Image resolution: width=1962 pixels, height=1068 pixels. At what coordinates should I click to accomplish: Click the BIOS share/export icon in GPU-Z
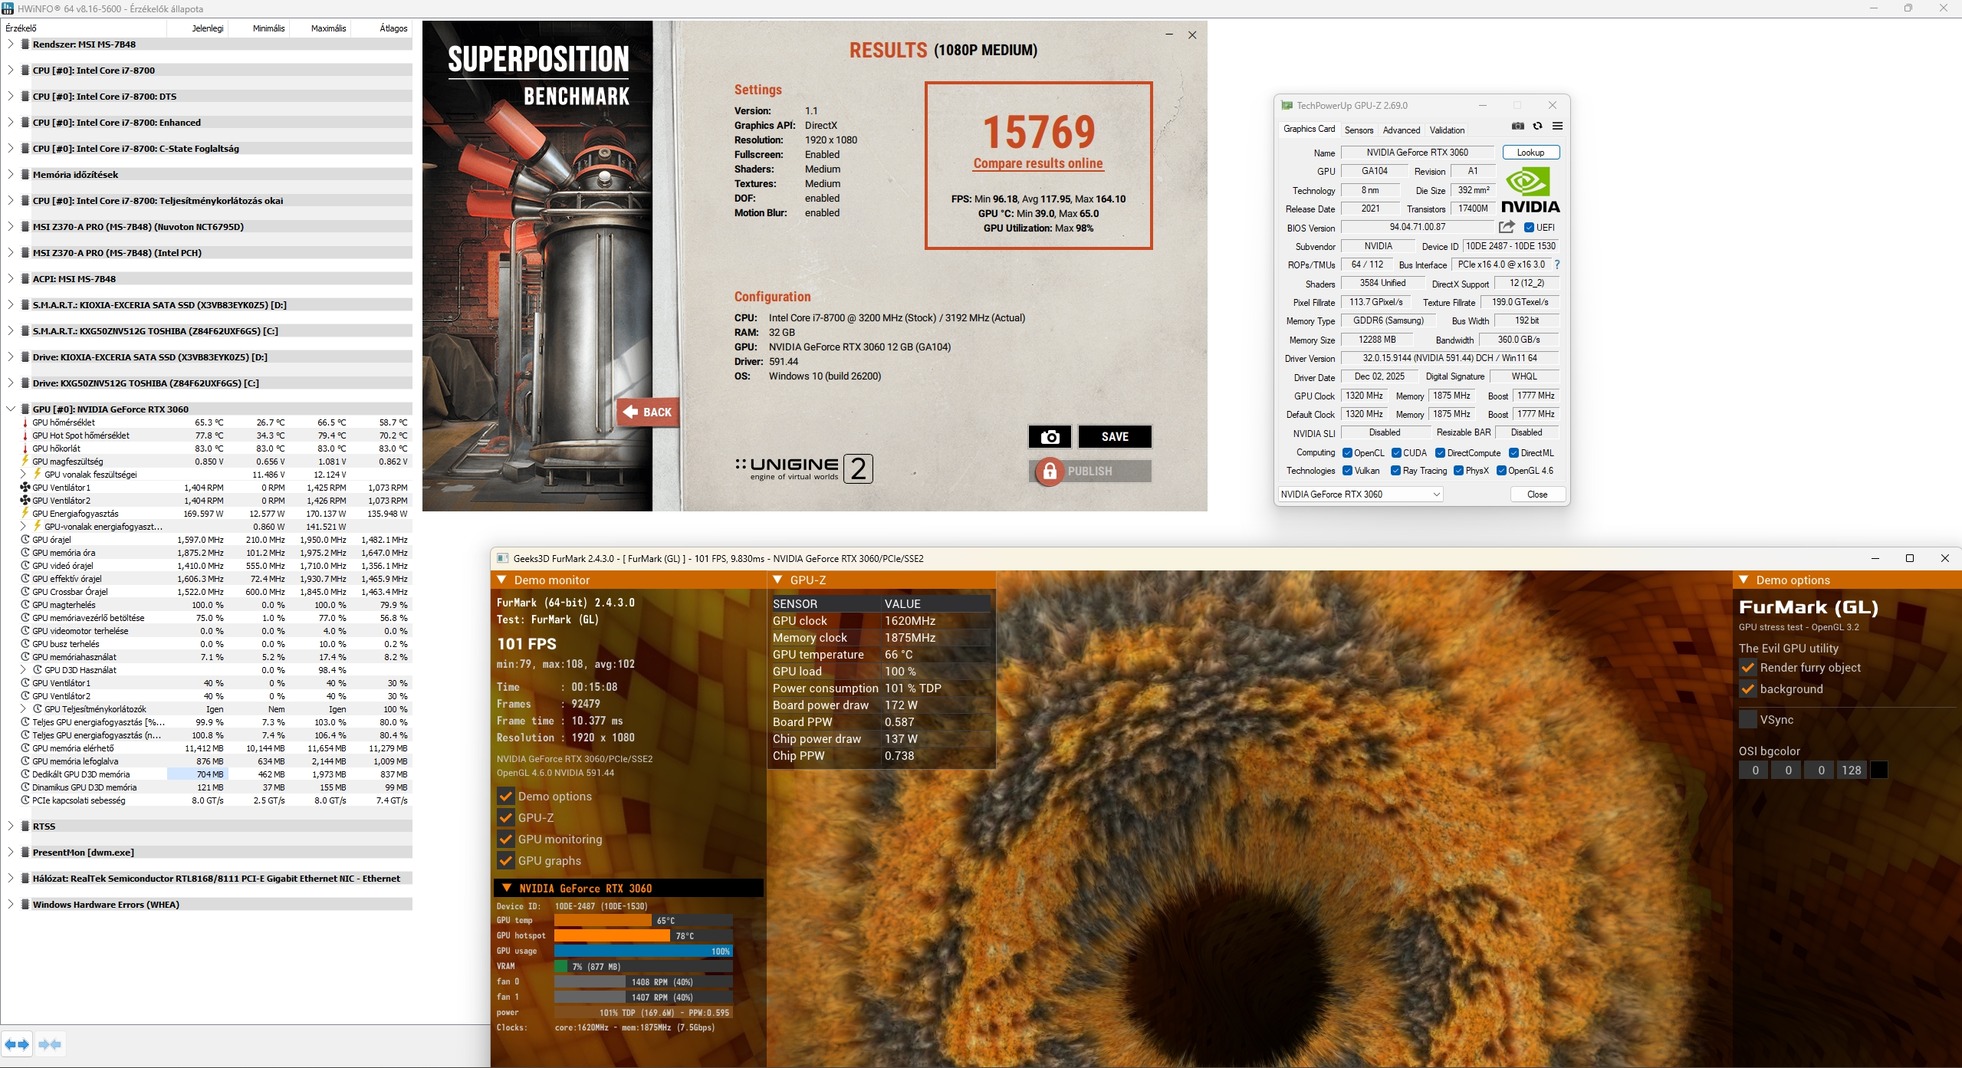click(x=1506, y=227)
